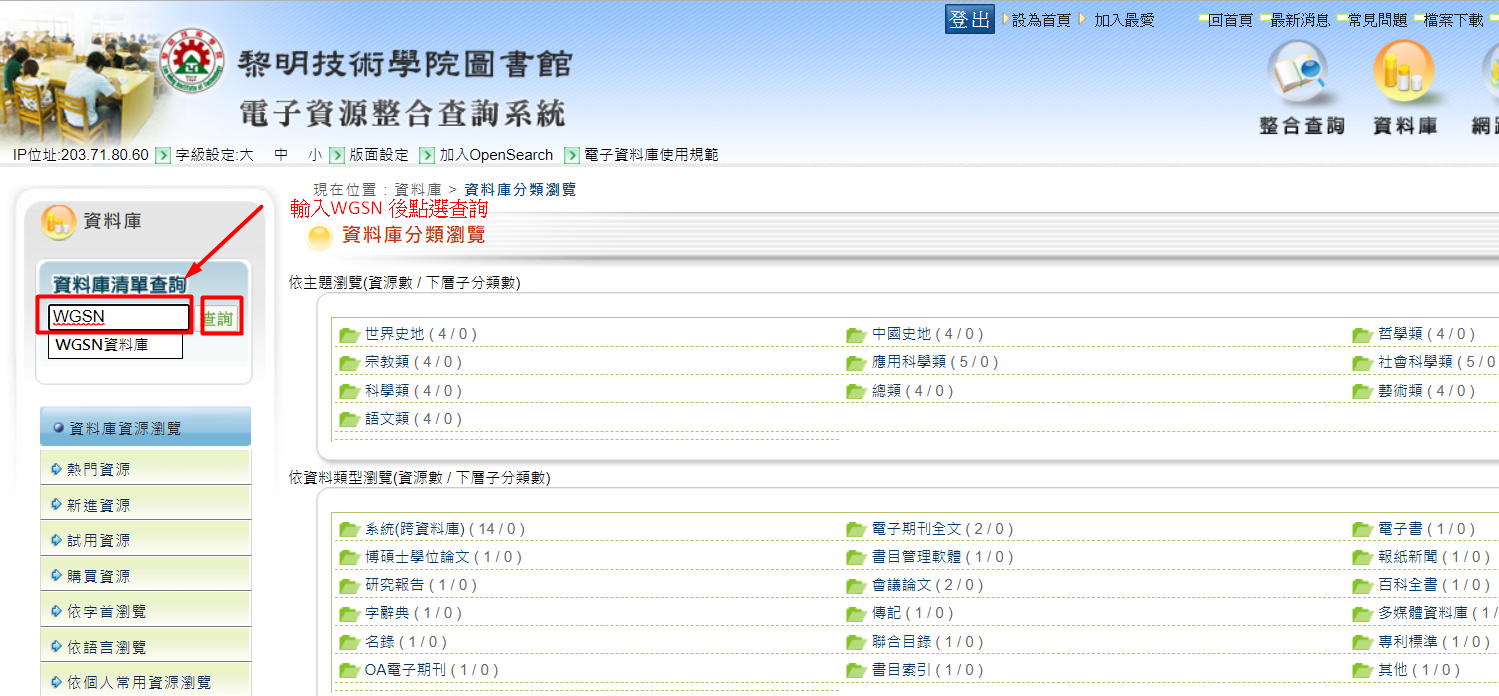Screen dimensions: 1499x696
Task: Select 資料庫資源瀏覽 sidebar header
Action: tap(145, 427)
